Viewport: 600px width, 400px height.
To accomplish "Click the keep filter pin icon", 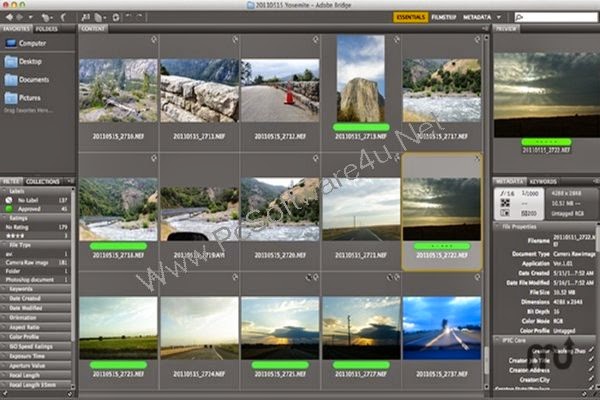I will pyautogui.click(x=5, y=394).
